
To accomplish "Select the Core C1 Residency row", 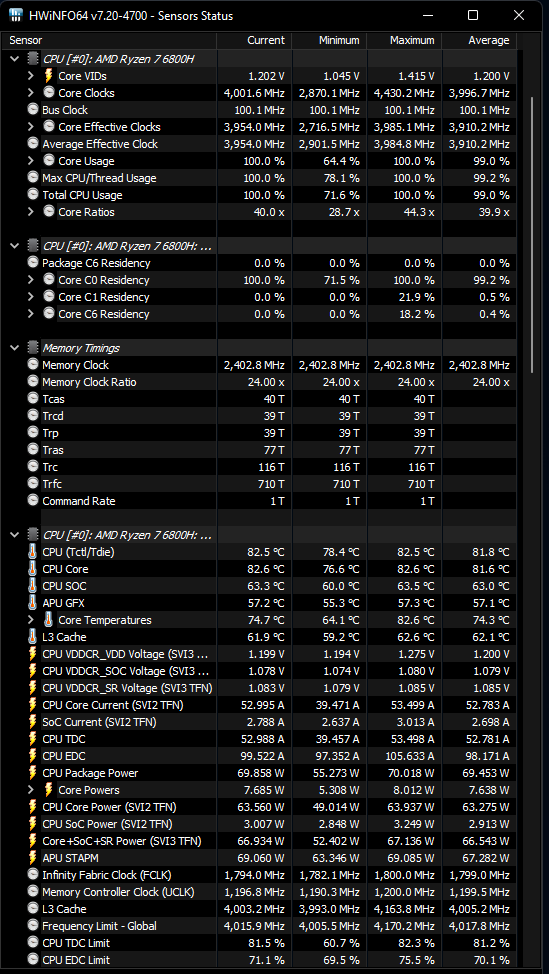I will tap(261, 297).
